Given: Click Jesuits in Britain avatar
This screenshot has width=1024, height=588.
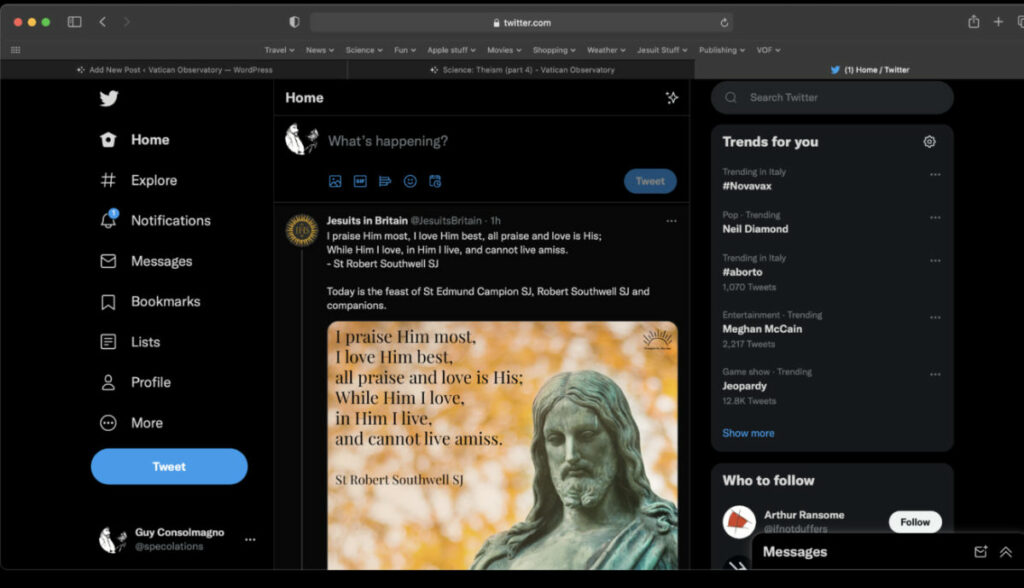Looking at the screenshot, I should pos(302,231).
